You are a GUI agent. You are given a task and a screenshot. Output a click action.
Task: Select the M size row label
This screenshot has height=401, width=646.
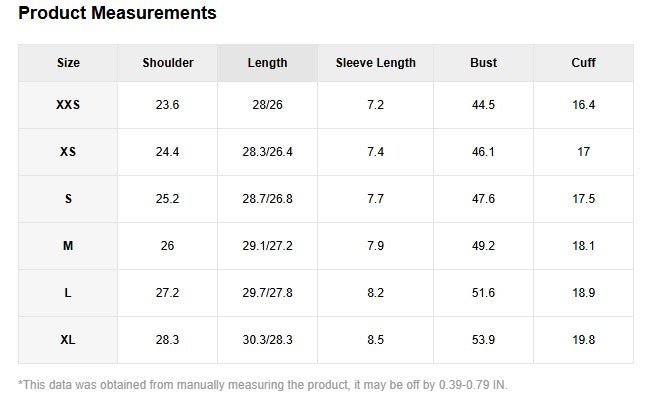point(68,246)
